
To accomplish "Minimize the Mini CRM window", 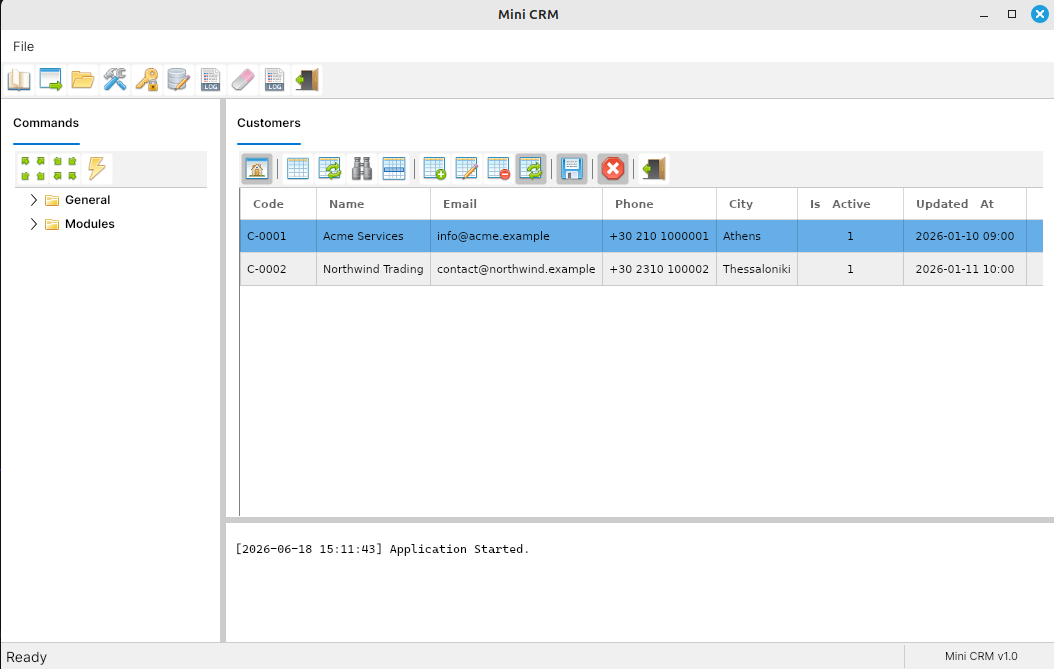I will (984, 14).
